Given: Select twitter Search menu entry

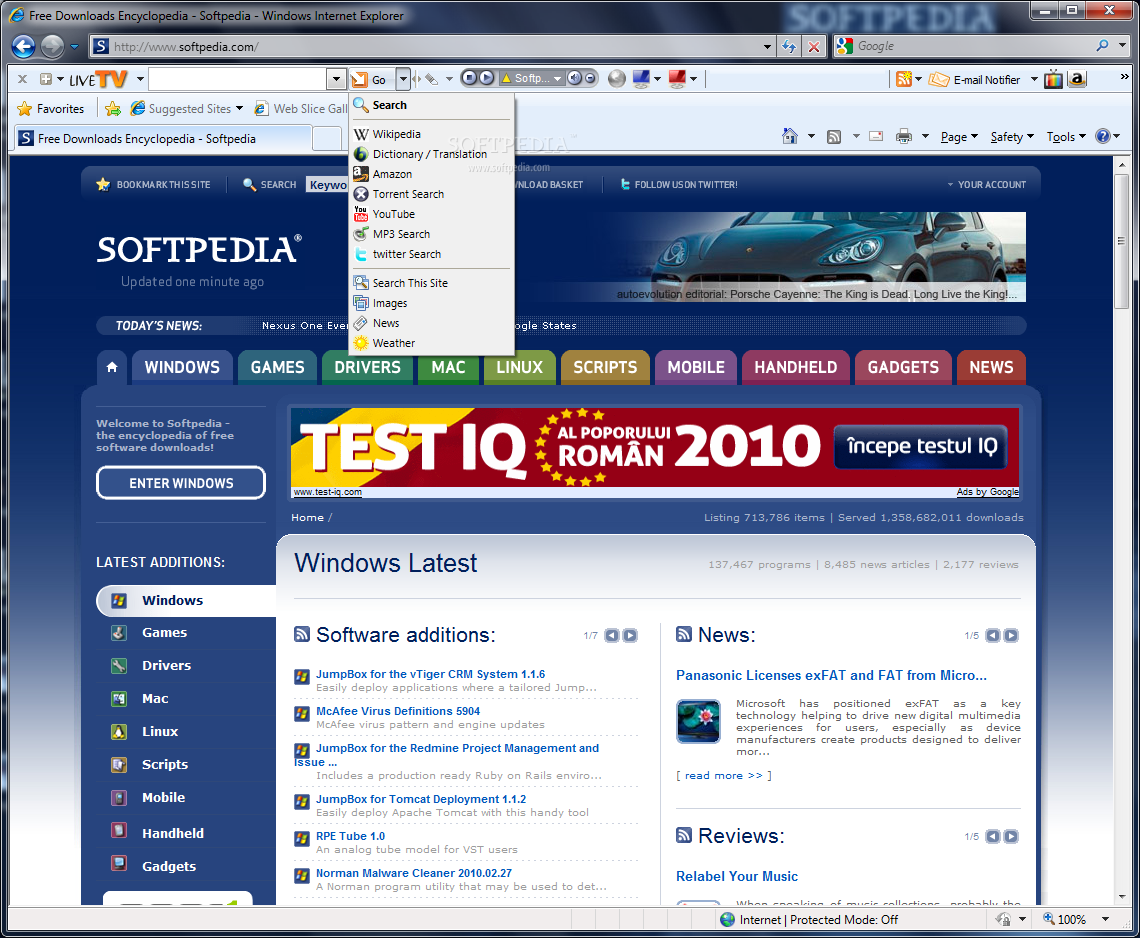Looking at the screenshot, I should [431, 254].
